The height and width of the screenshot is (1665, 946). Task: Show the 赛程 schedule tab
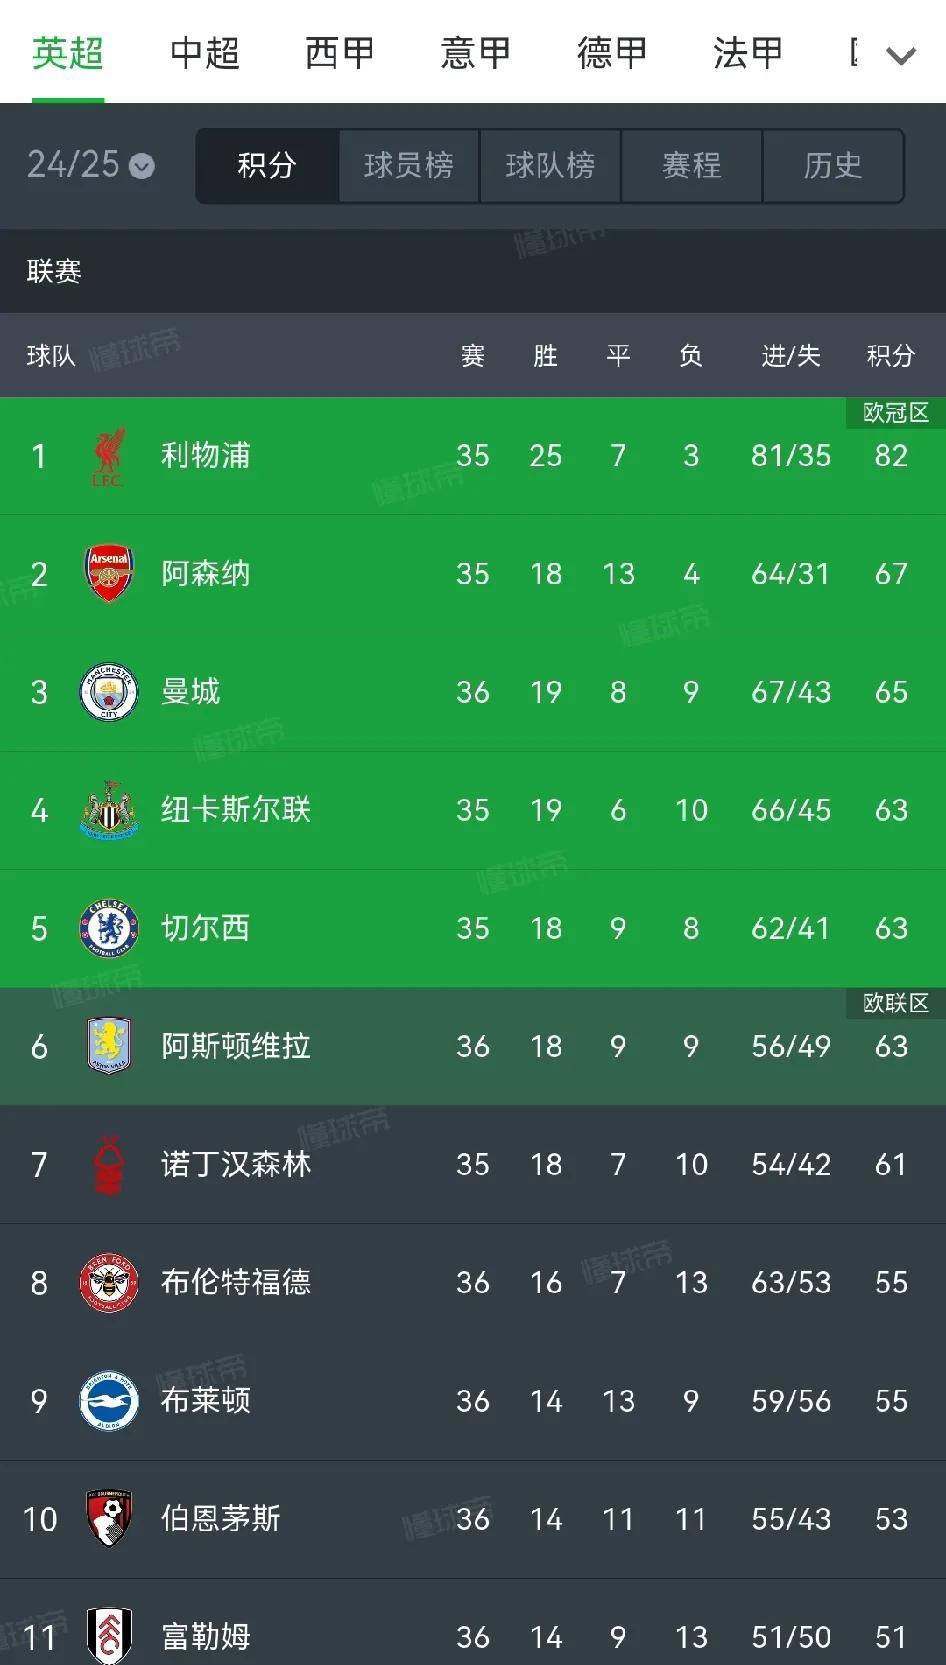(x=692, y=165)
